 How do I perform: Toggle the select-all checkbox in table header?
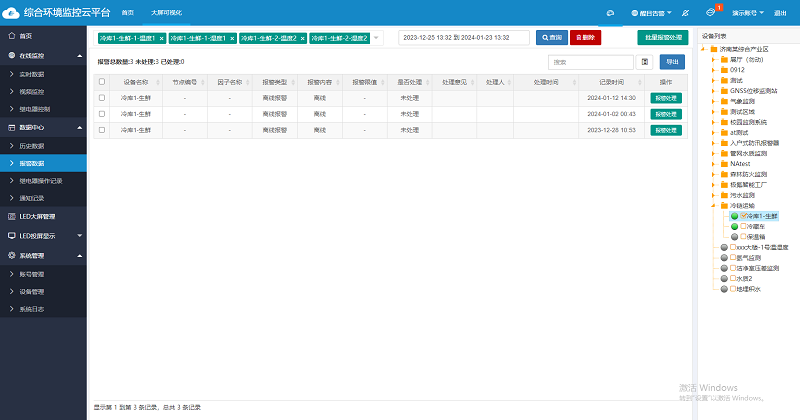click(x=101, y=82)
